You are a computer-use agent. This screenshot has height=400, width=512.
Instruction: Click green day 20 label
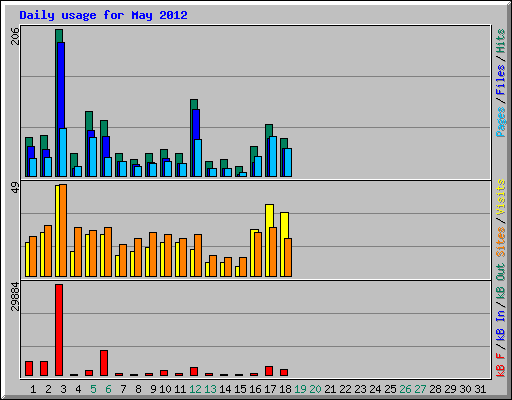(x=315, y=389)
